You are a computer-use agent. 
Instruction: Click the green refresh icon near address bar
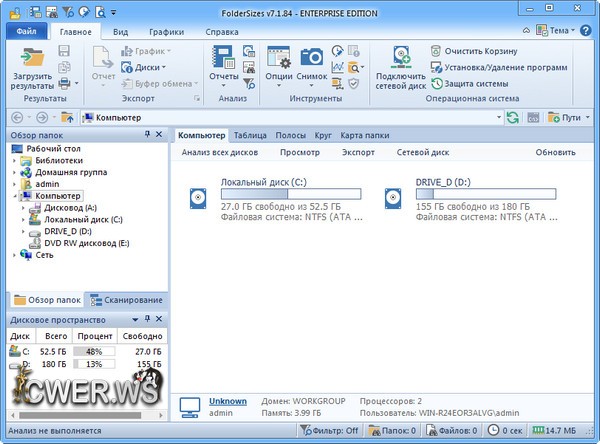(x=513, y=118)
